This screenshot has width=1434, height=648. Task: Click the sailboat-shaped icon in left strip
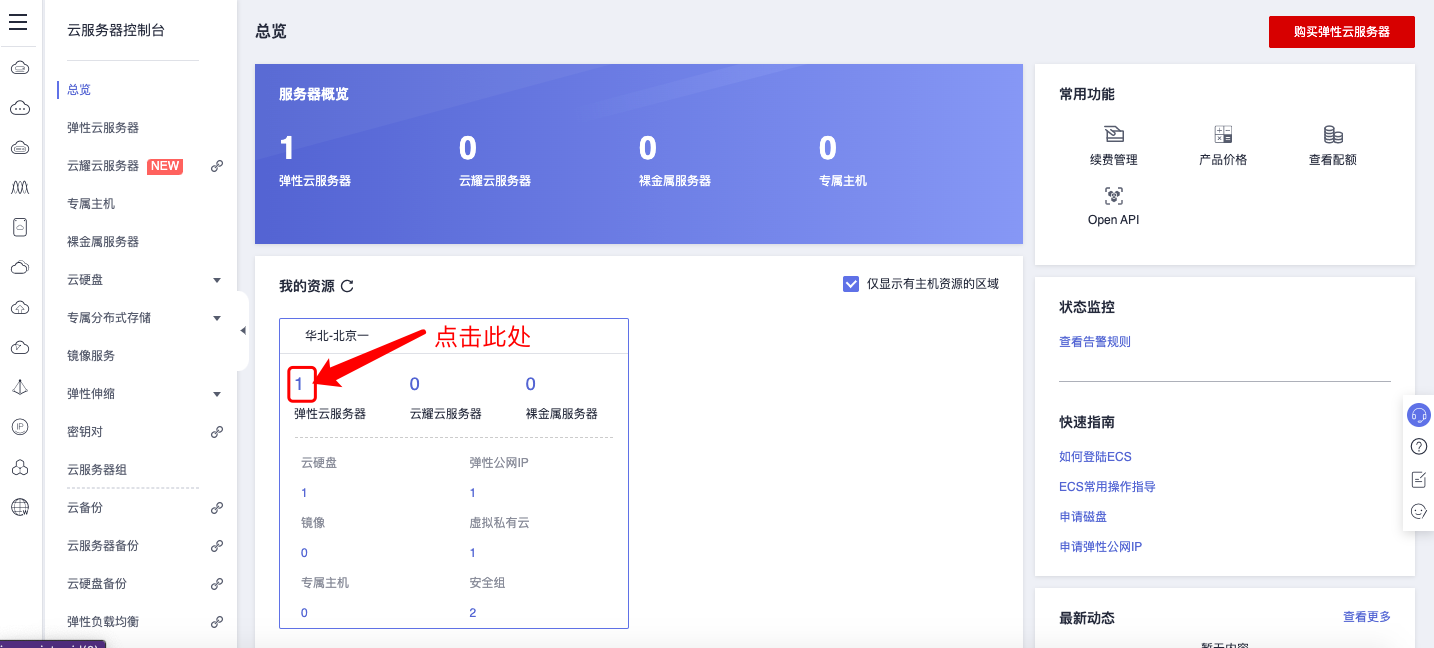click(x=19, y=387)
